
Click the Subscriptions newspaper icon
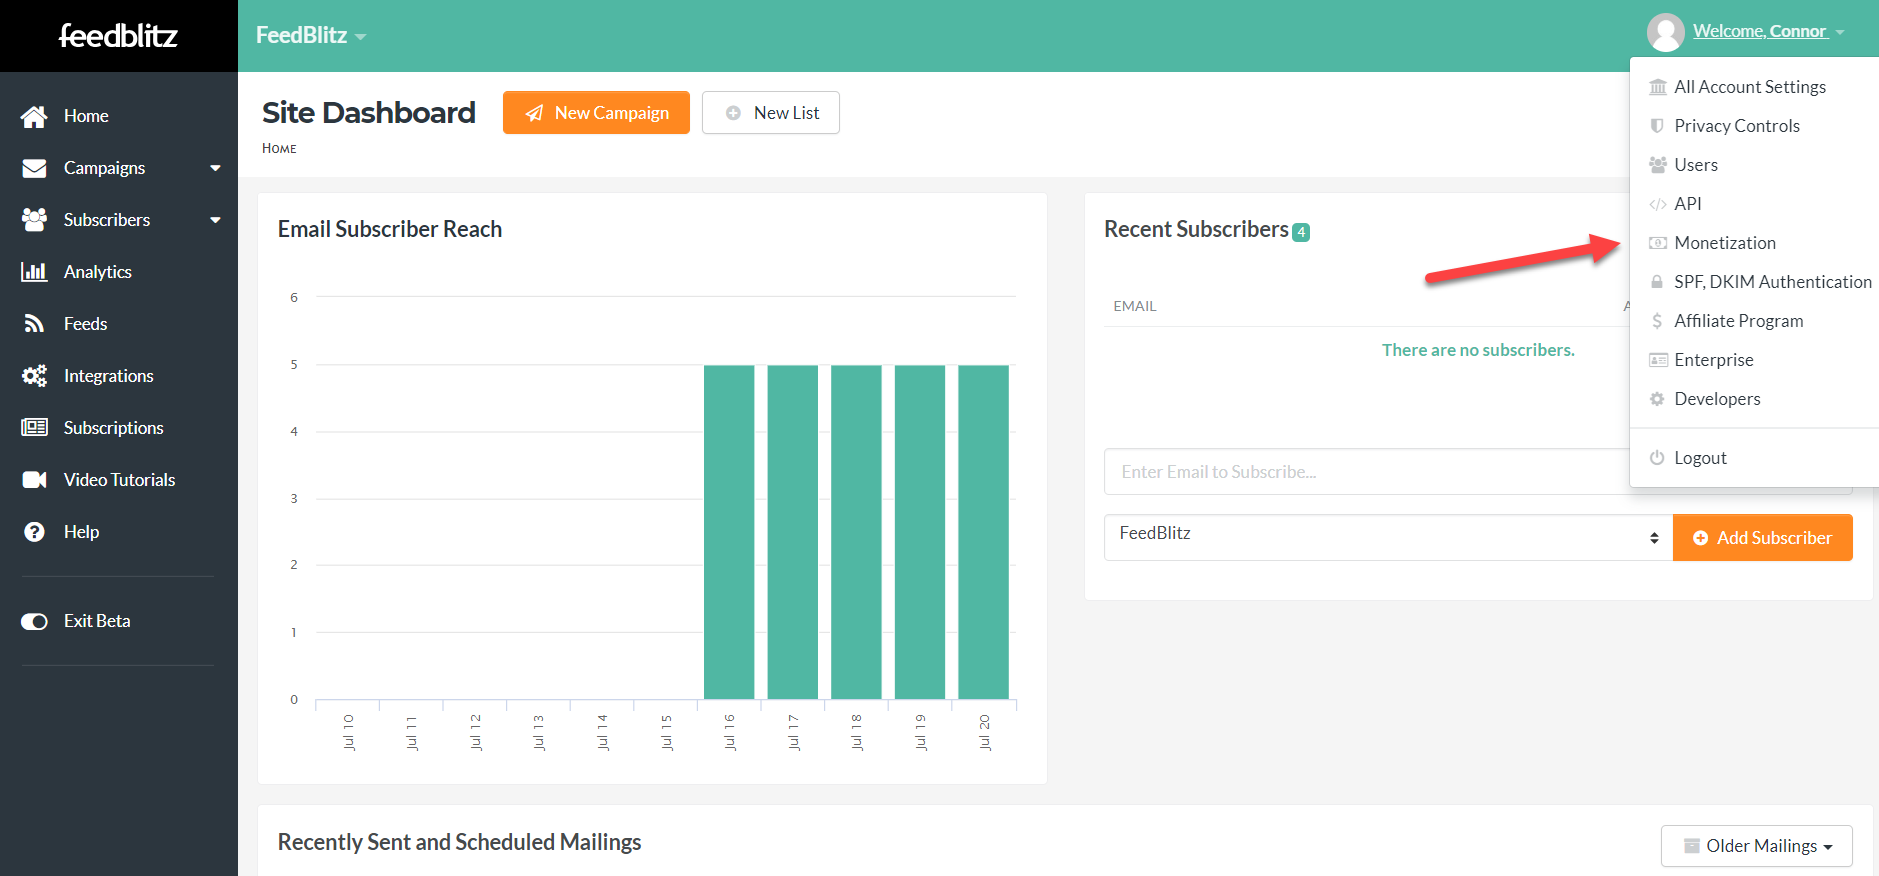click(34, 428)
